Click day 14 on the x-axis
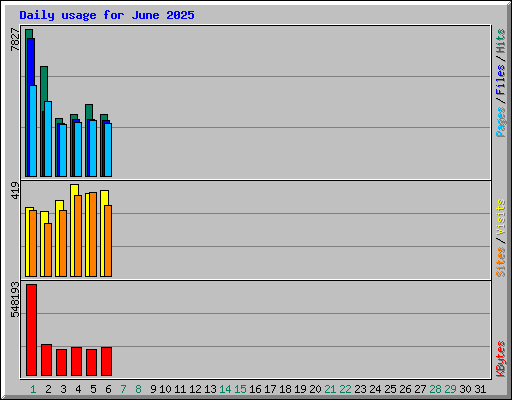This screenshot has width=512, height=400. point(225,389)
